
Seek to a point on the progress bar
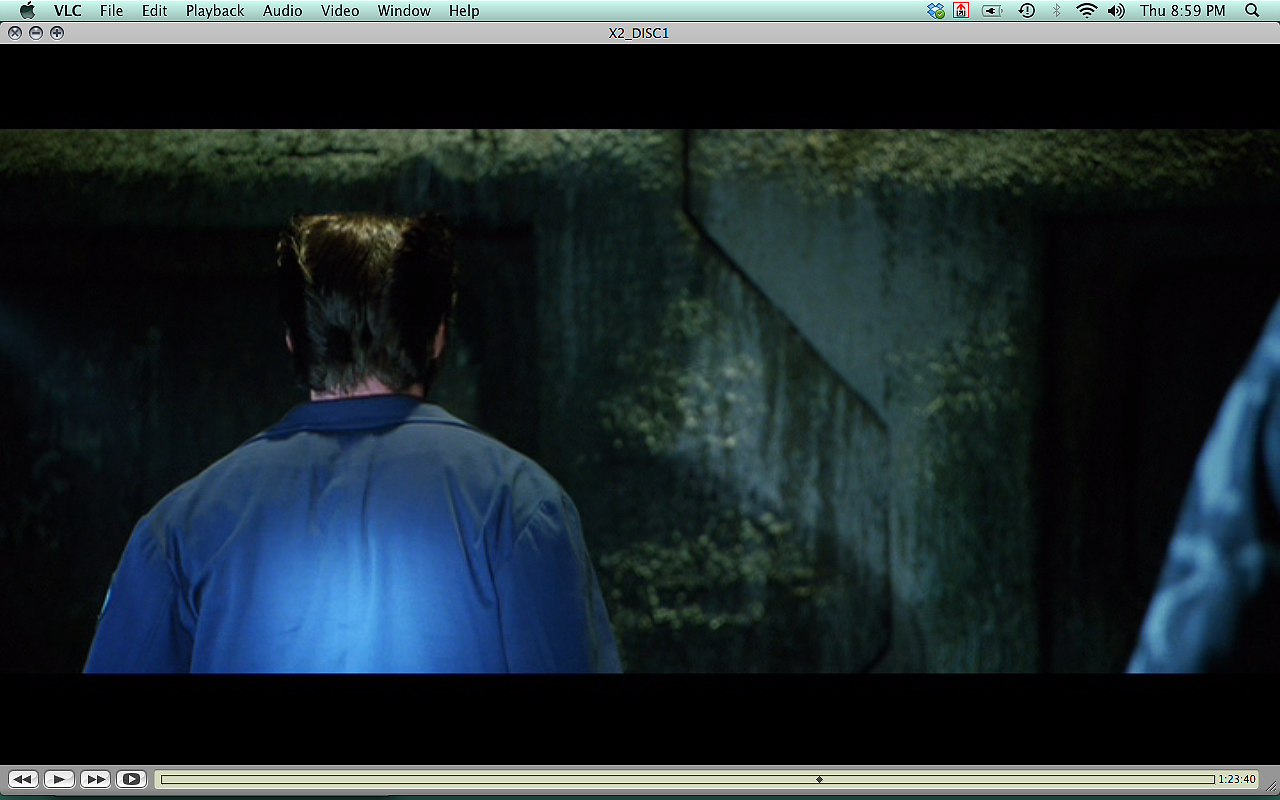(x=688, y=779)
